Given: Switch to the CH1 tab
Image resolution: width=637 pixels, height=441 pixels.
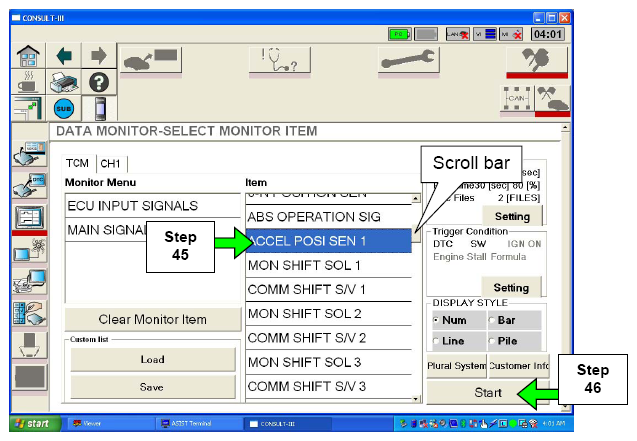Looking at the screenshot, I should coord(110,163).
